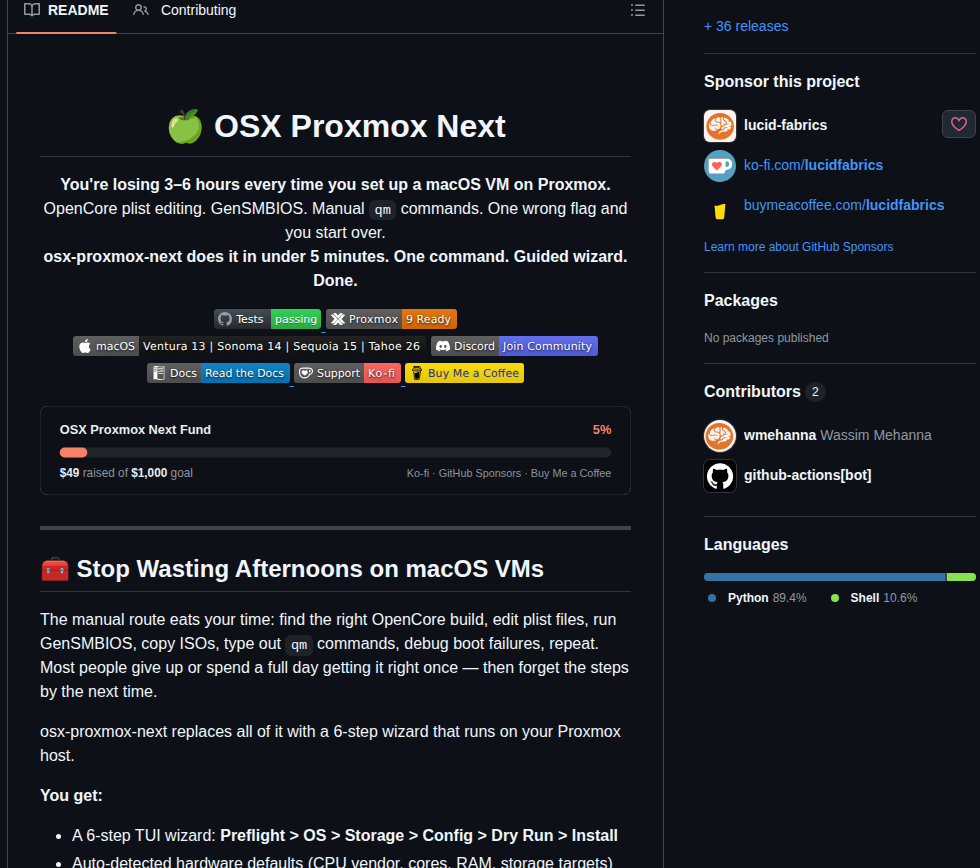Click the github-actions[bot] Octocat avatar
Viewport: 980px width, 868px height.
(x=720, y=476)
